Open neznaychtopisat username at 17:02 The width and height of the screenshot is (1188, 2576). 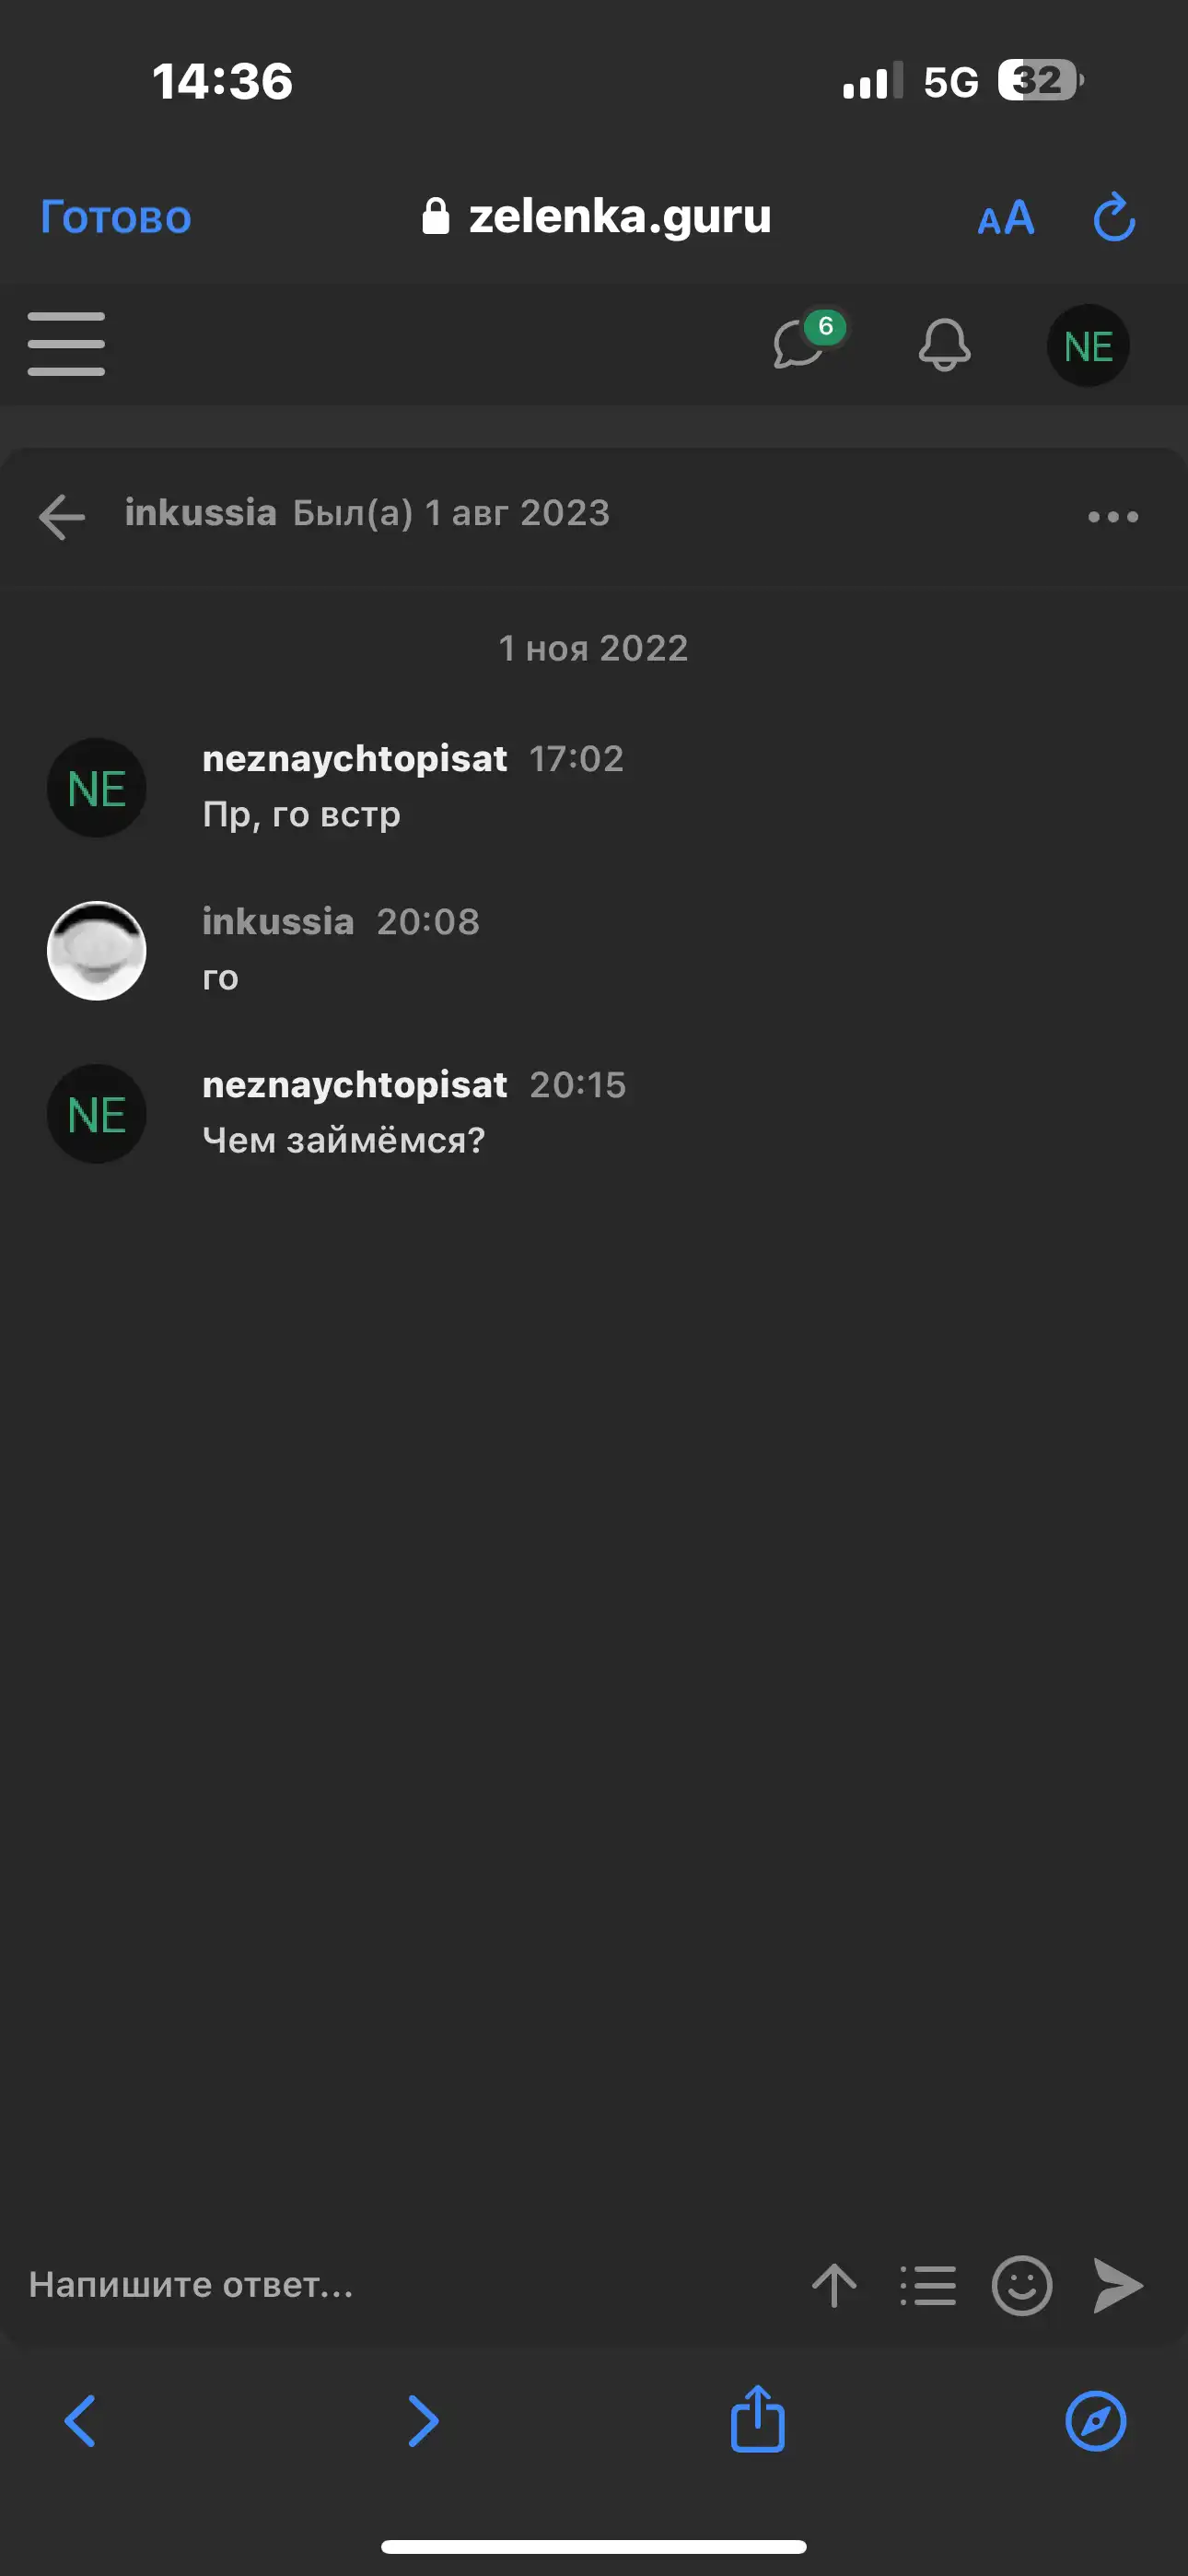(355, 759)
